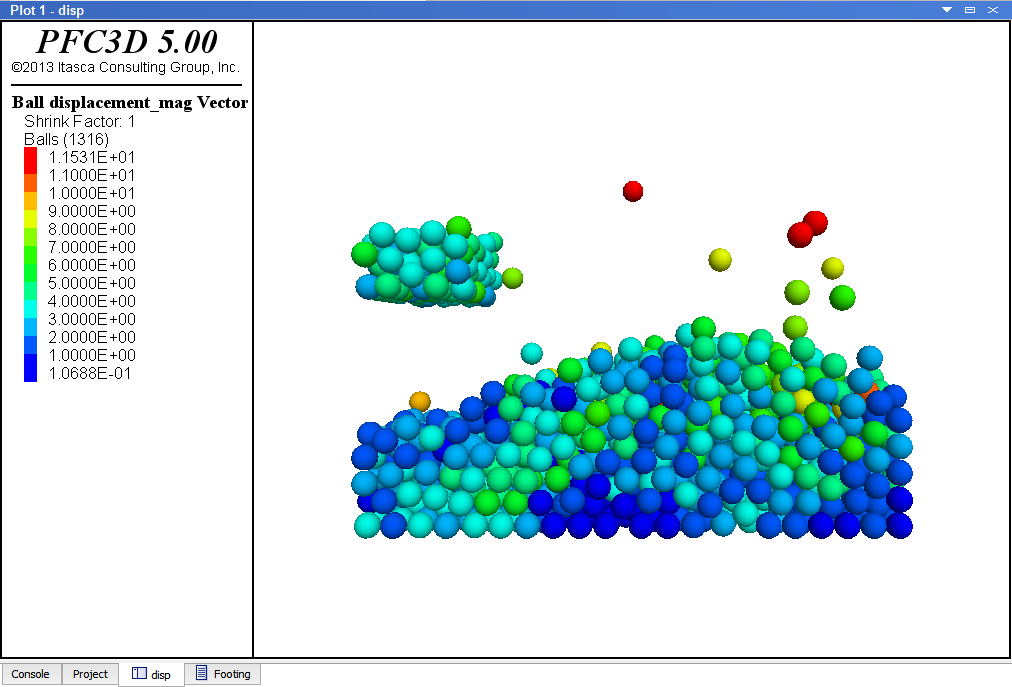
Task: Click the yellow 9.0000E+00 legend swatch
Action: click(31, 211)
